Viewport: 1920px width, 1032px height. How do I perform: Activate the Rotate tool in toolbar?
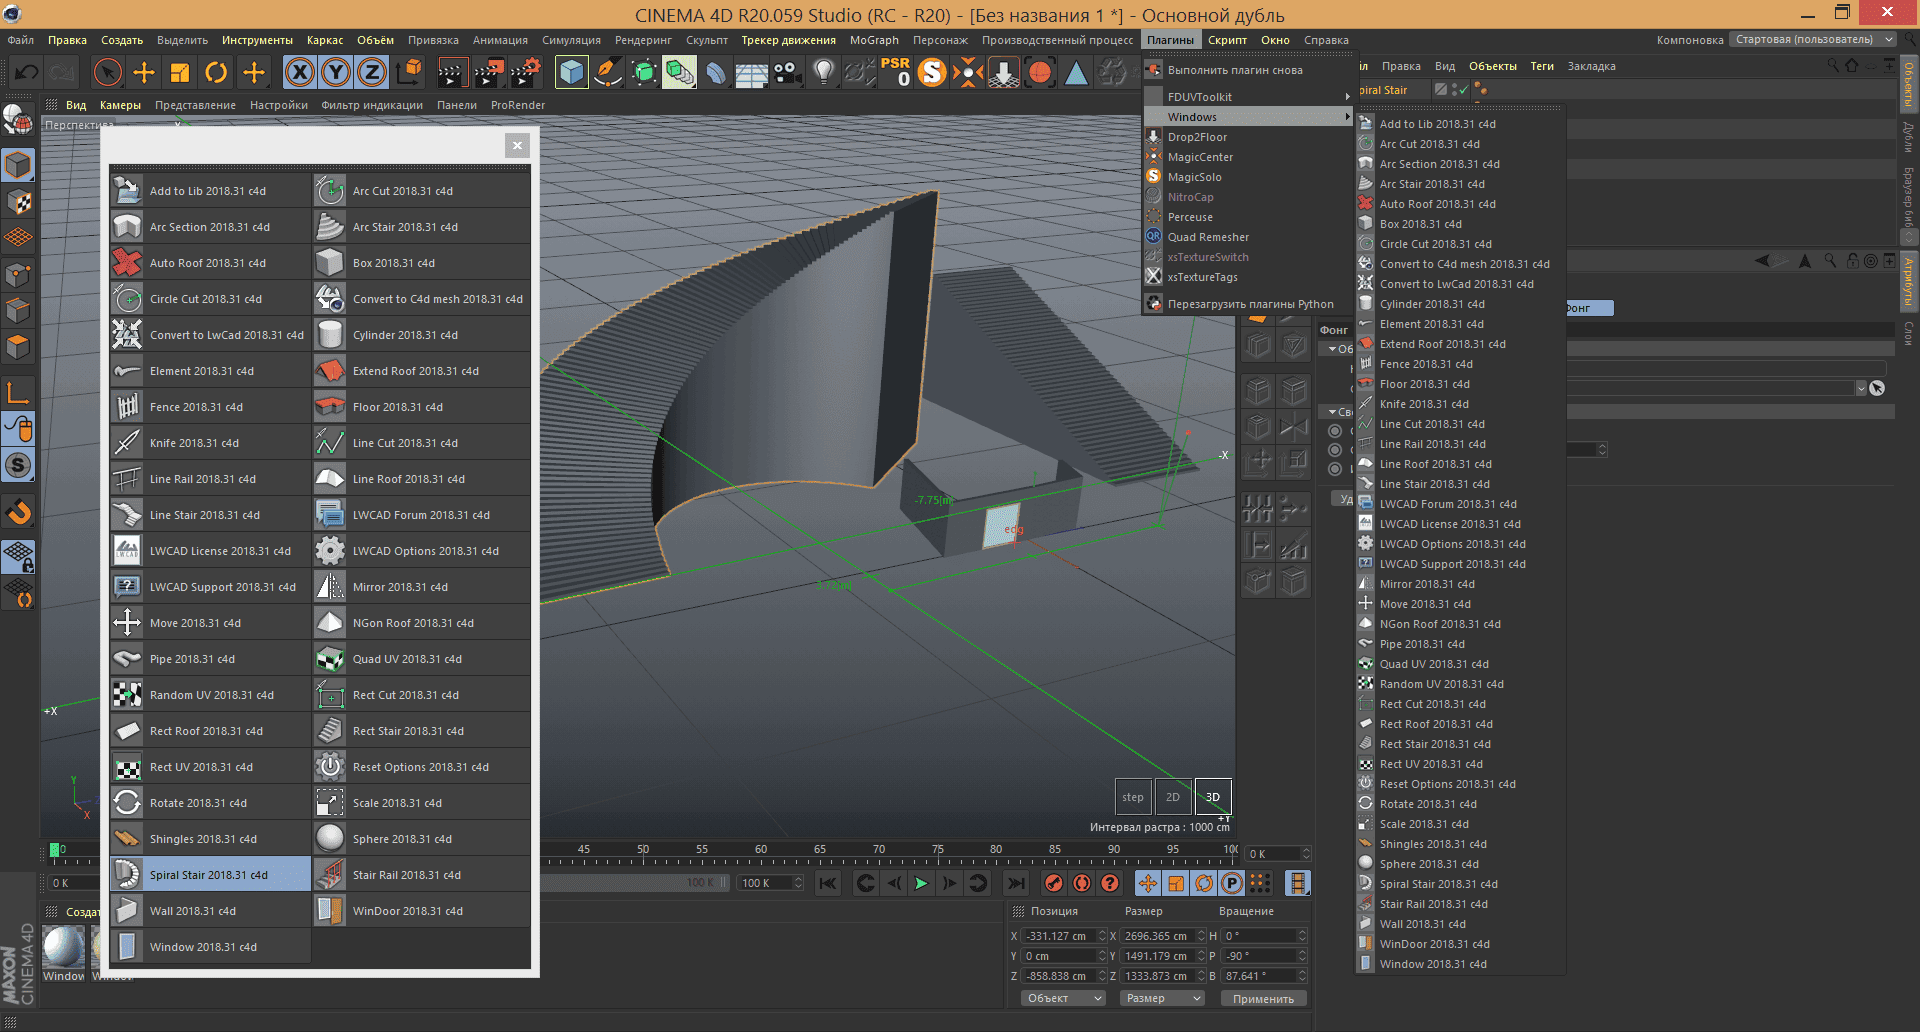click(216, 72)
